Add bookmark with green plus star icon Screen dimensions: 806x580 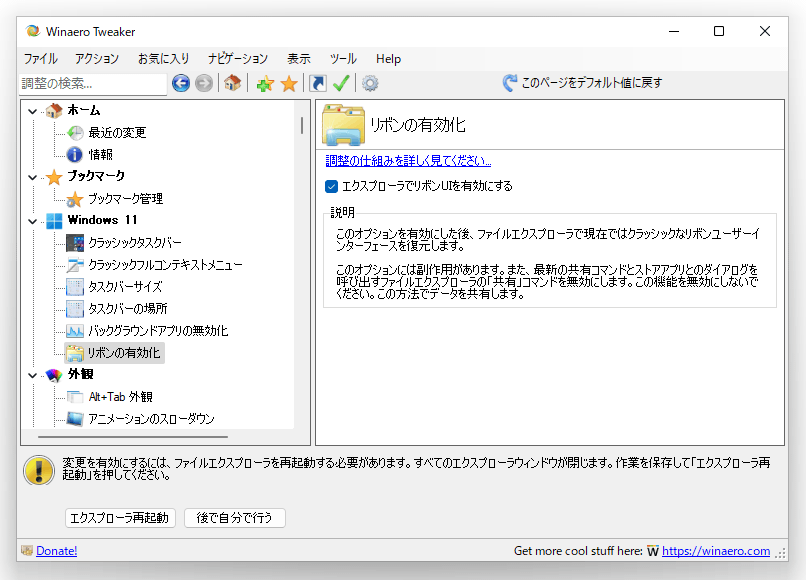coord(265,83)
